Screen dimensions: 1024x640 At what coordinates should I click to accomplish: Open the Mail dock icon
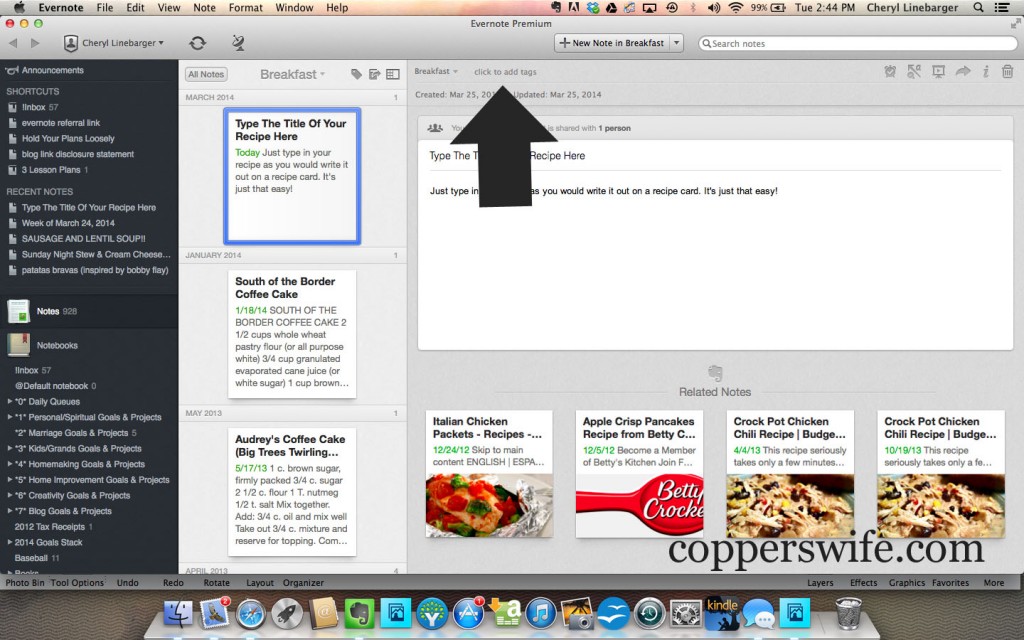(x=214, y=613)
